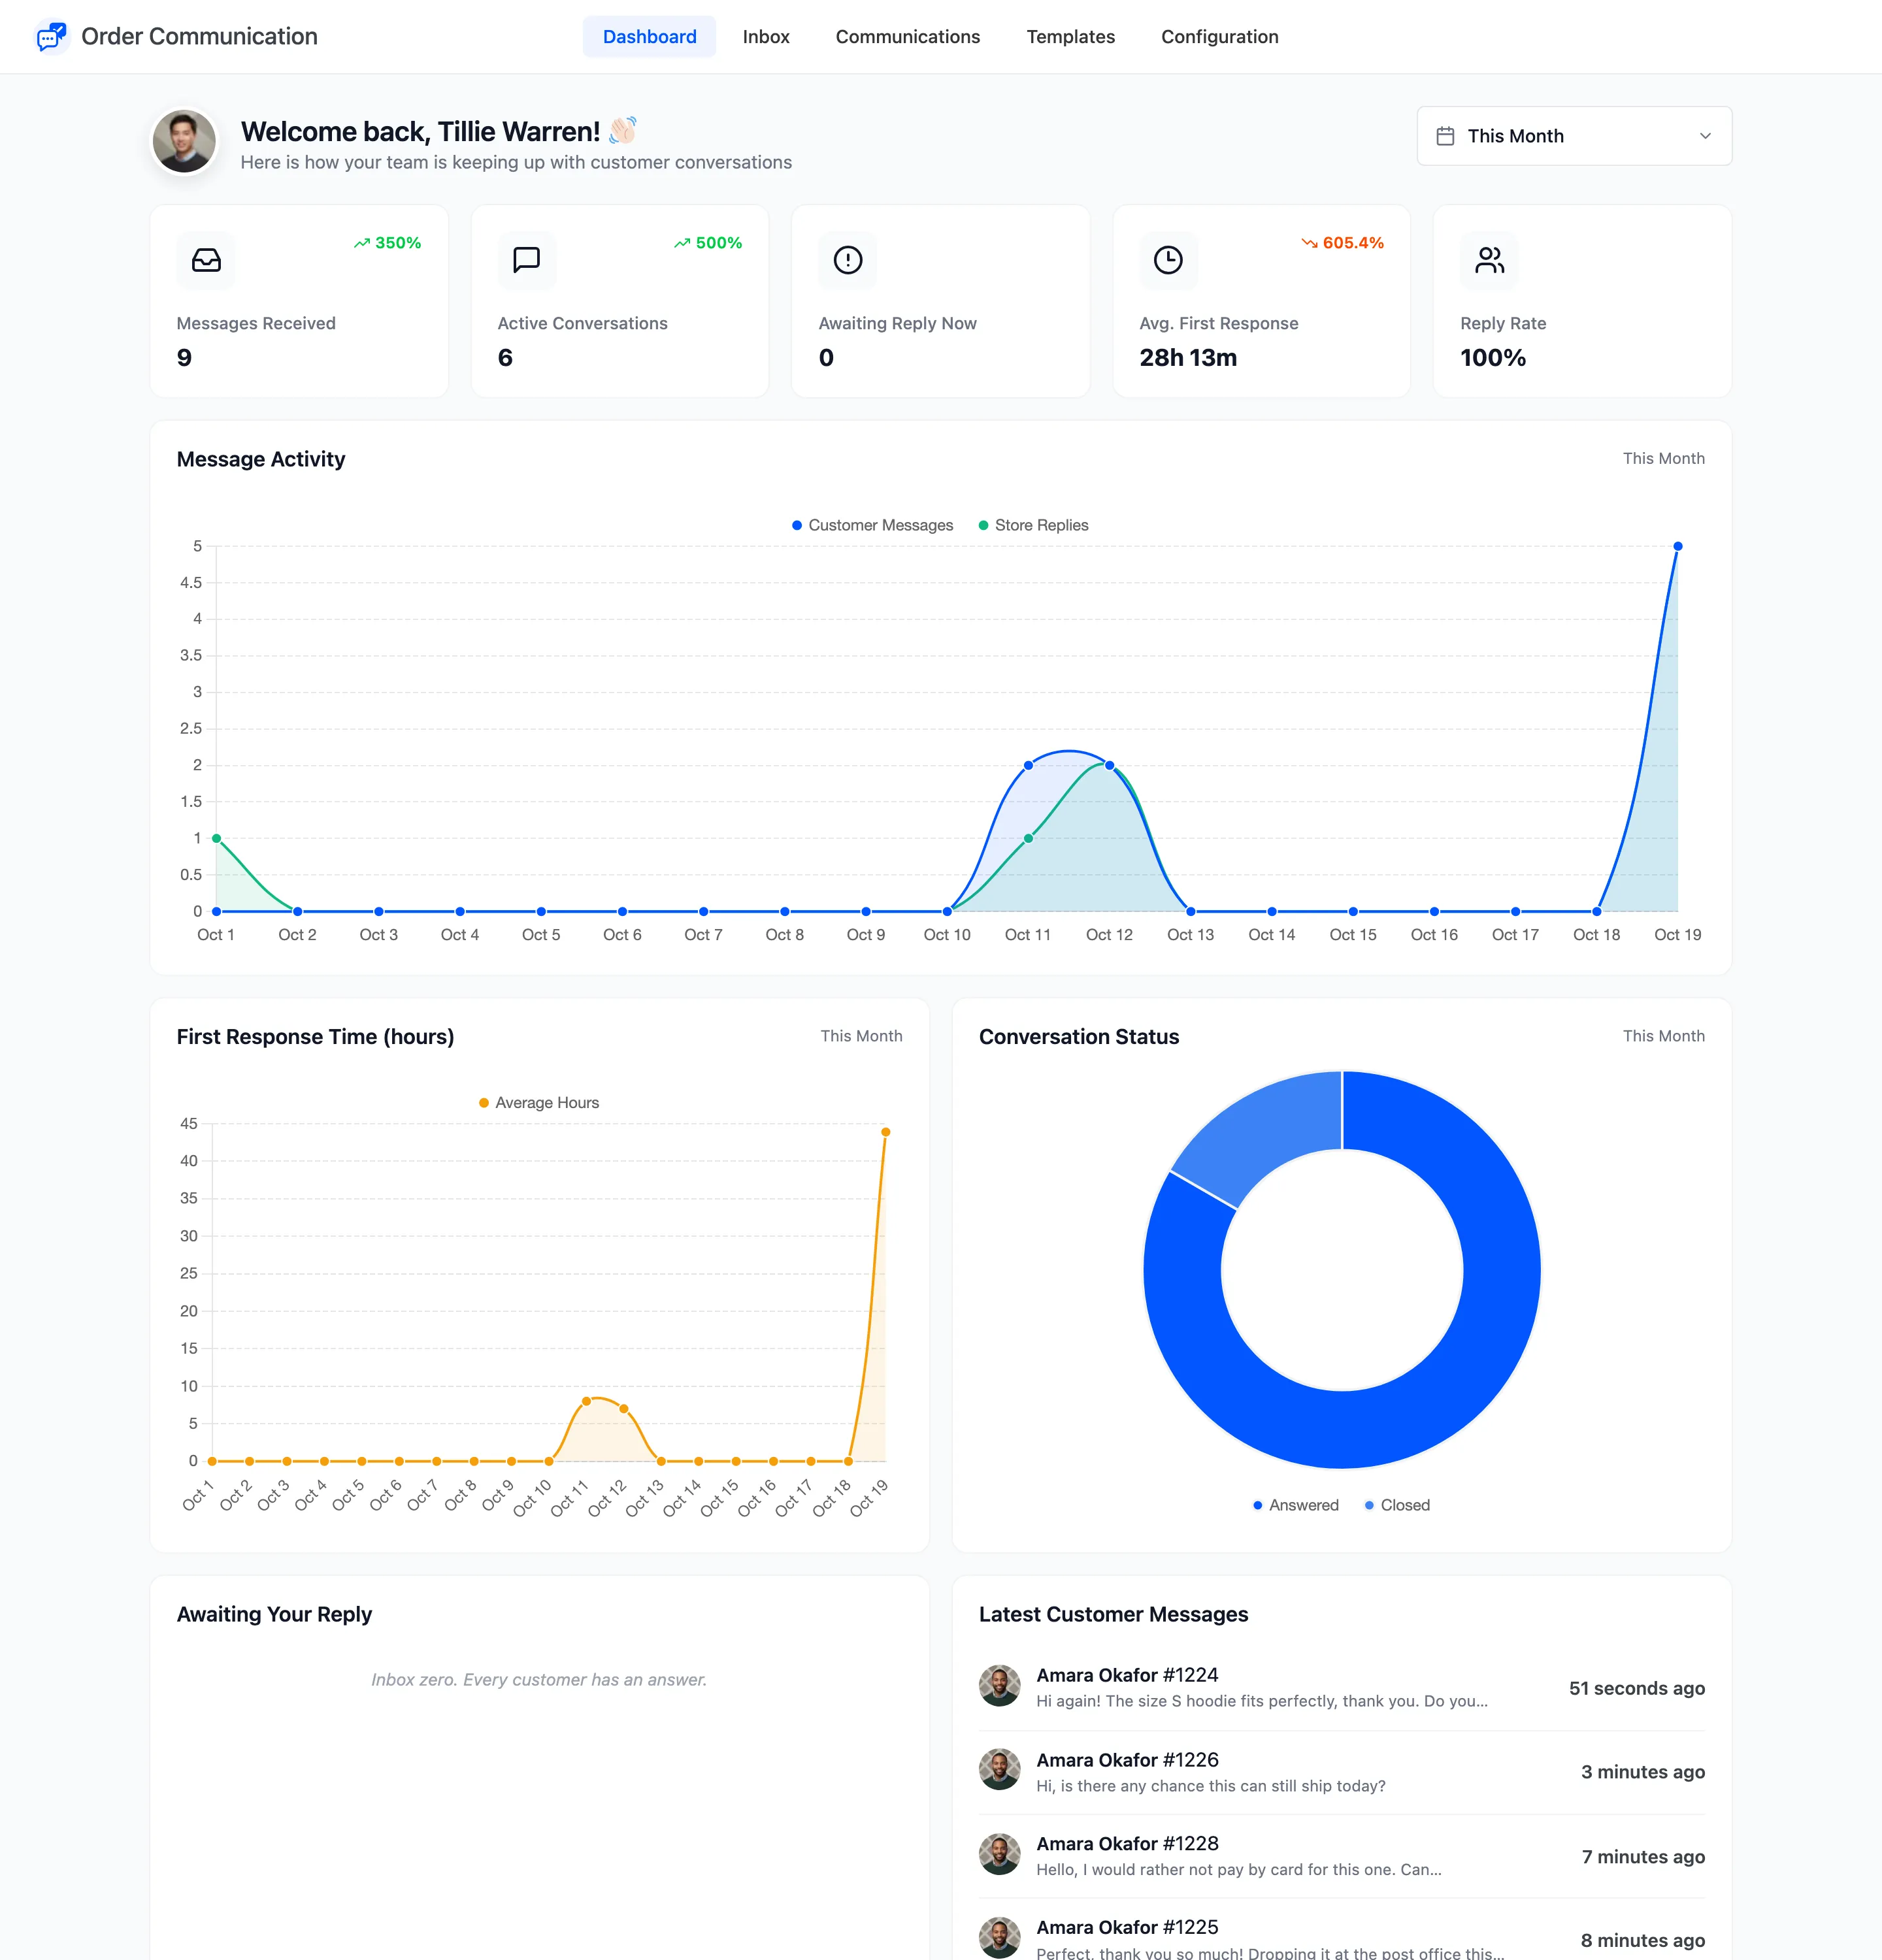Click the Messages Received inbox tray icon

[206, 260]
